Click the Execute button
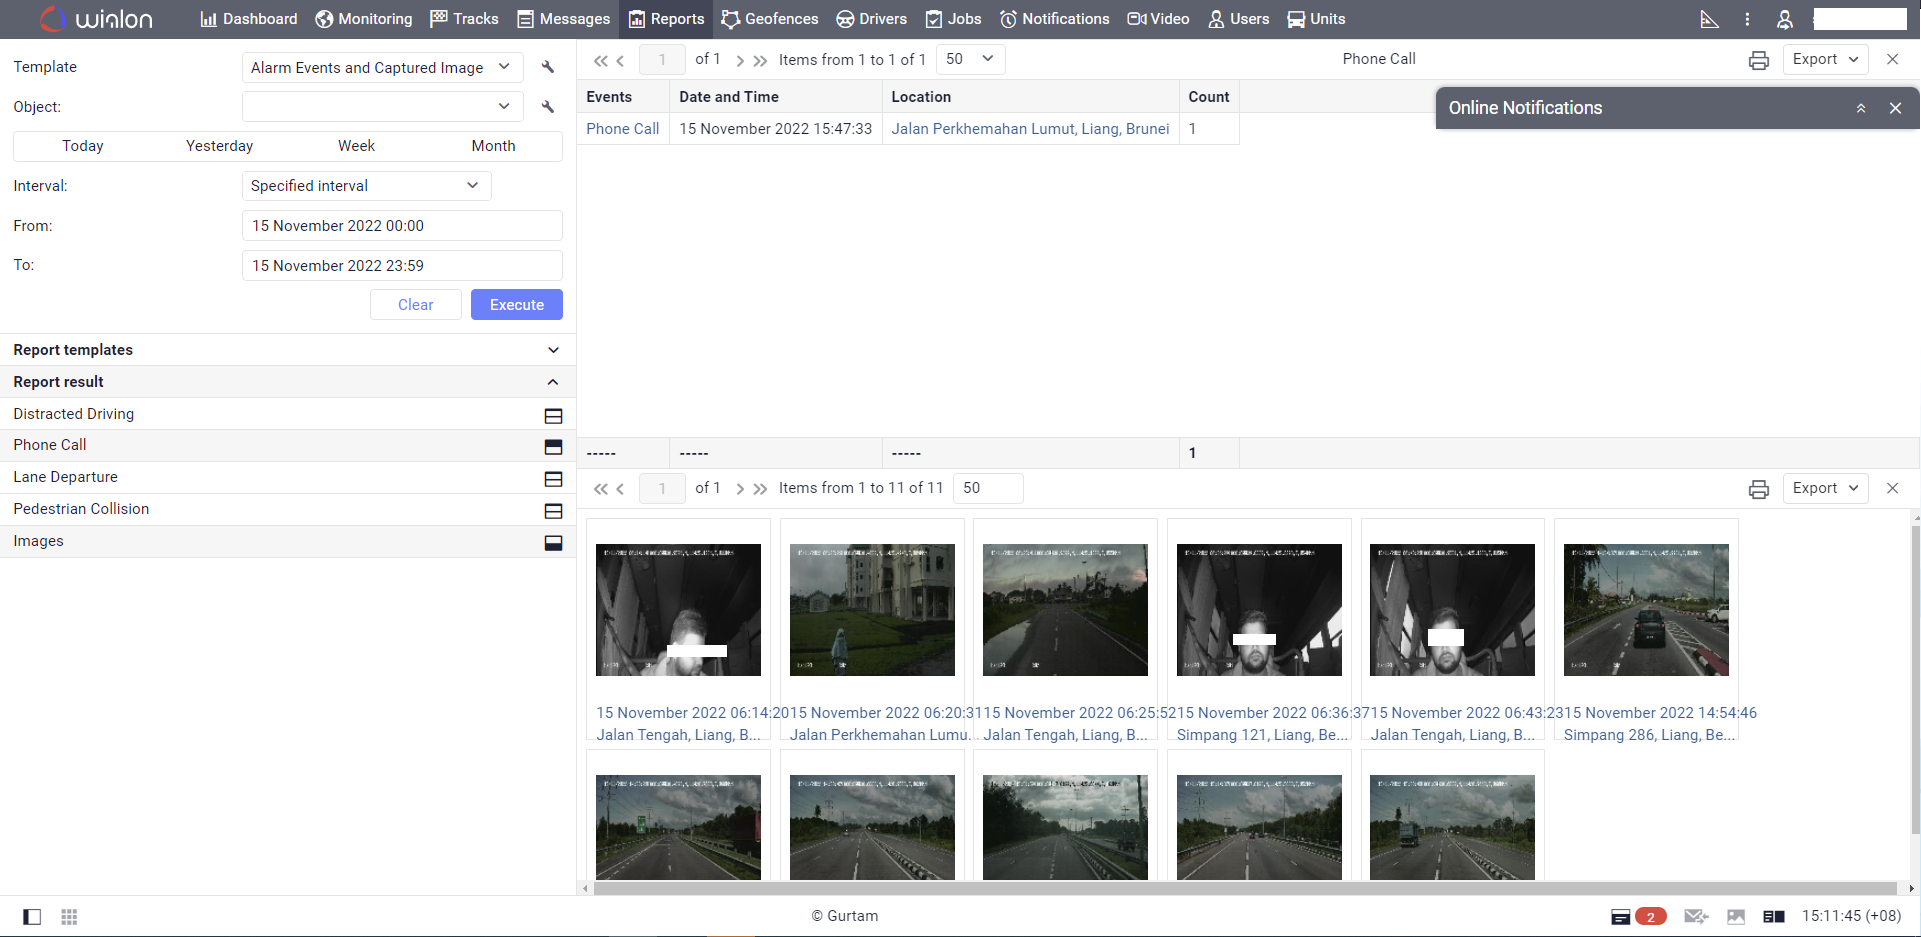Image resolution: width=1921 pixels, height=937 pixels. [516, 305]
